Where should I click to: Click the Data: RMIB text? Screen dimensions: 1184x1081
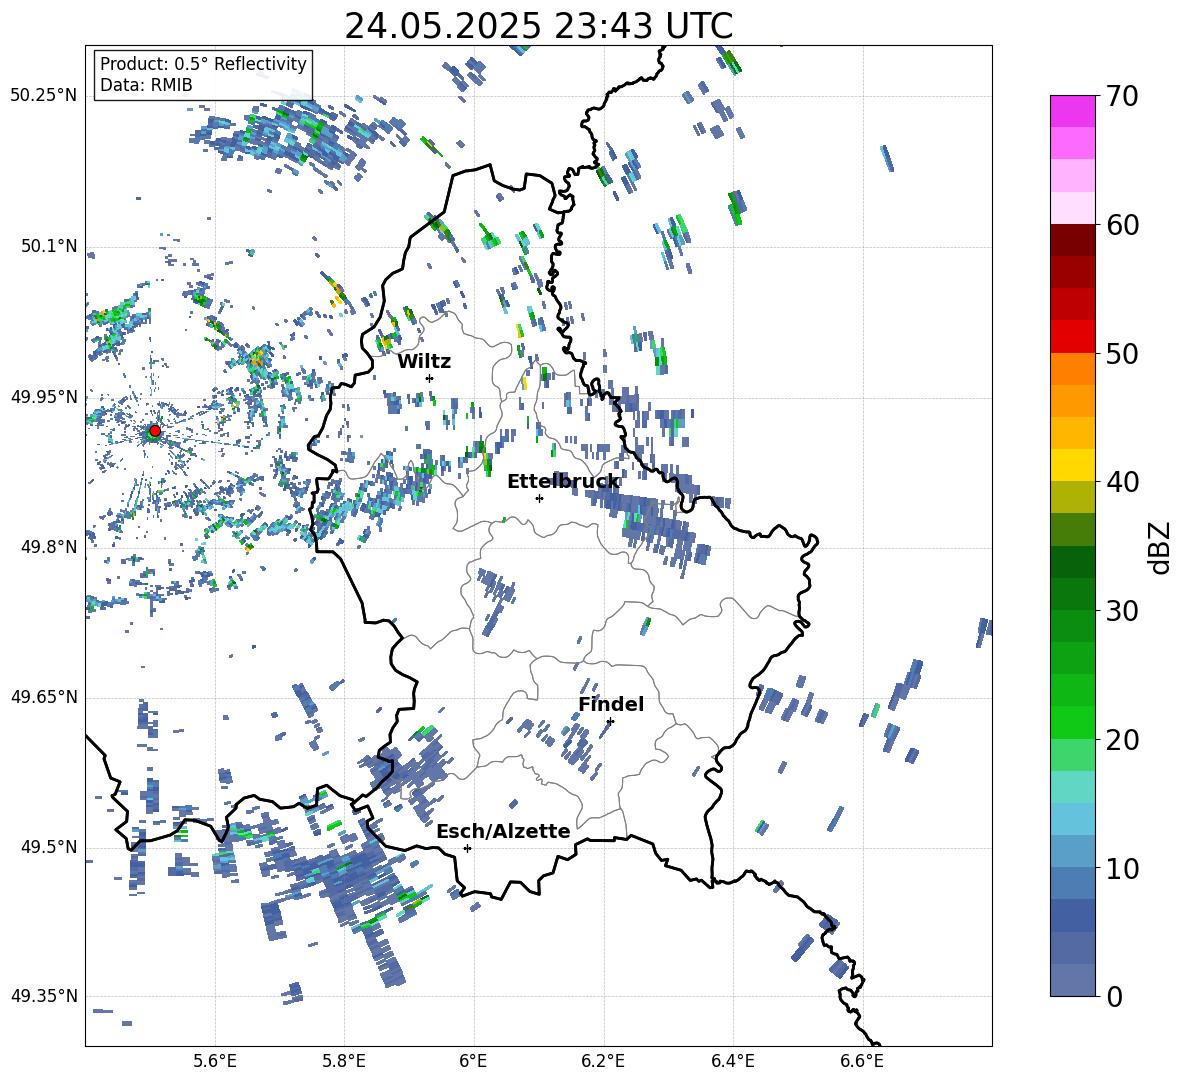(146, 85)
